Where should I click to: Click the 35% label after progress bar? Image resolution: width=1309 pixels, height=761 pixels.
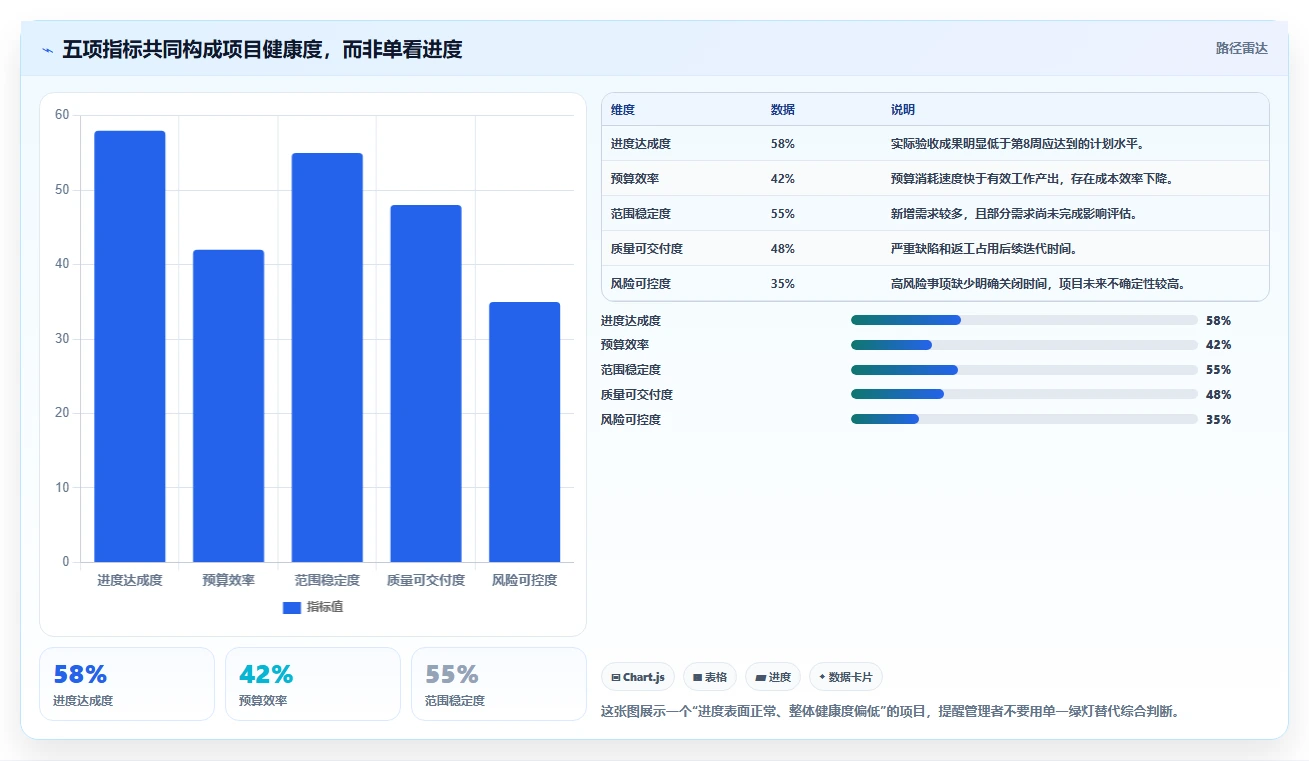pyautogui.click(x=1218, y=420)
